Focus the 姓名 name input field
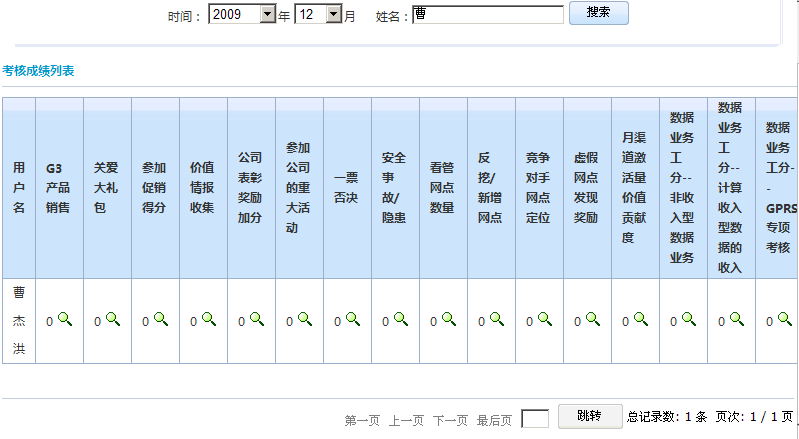 coord(487,15)
